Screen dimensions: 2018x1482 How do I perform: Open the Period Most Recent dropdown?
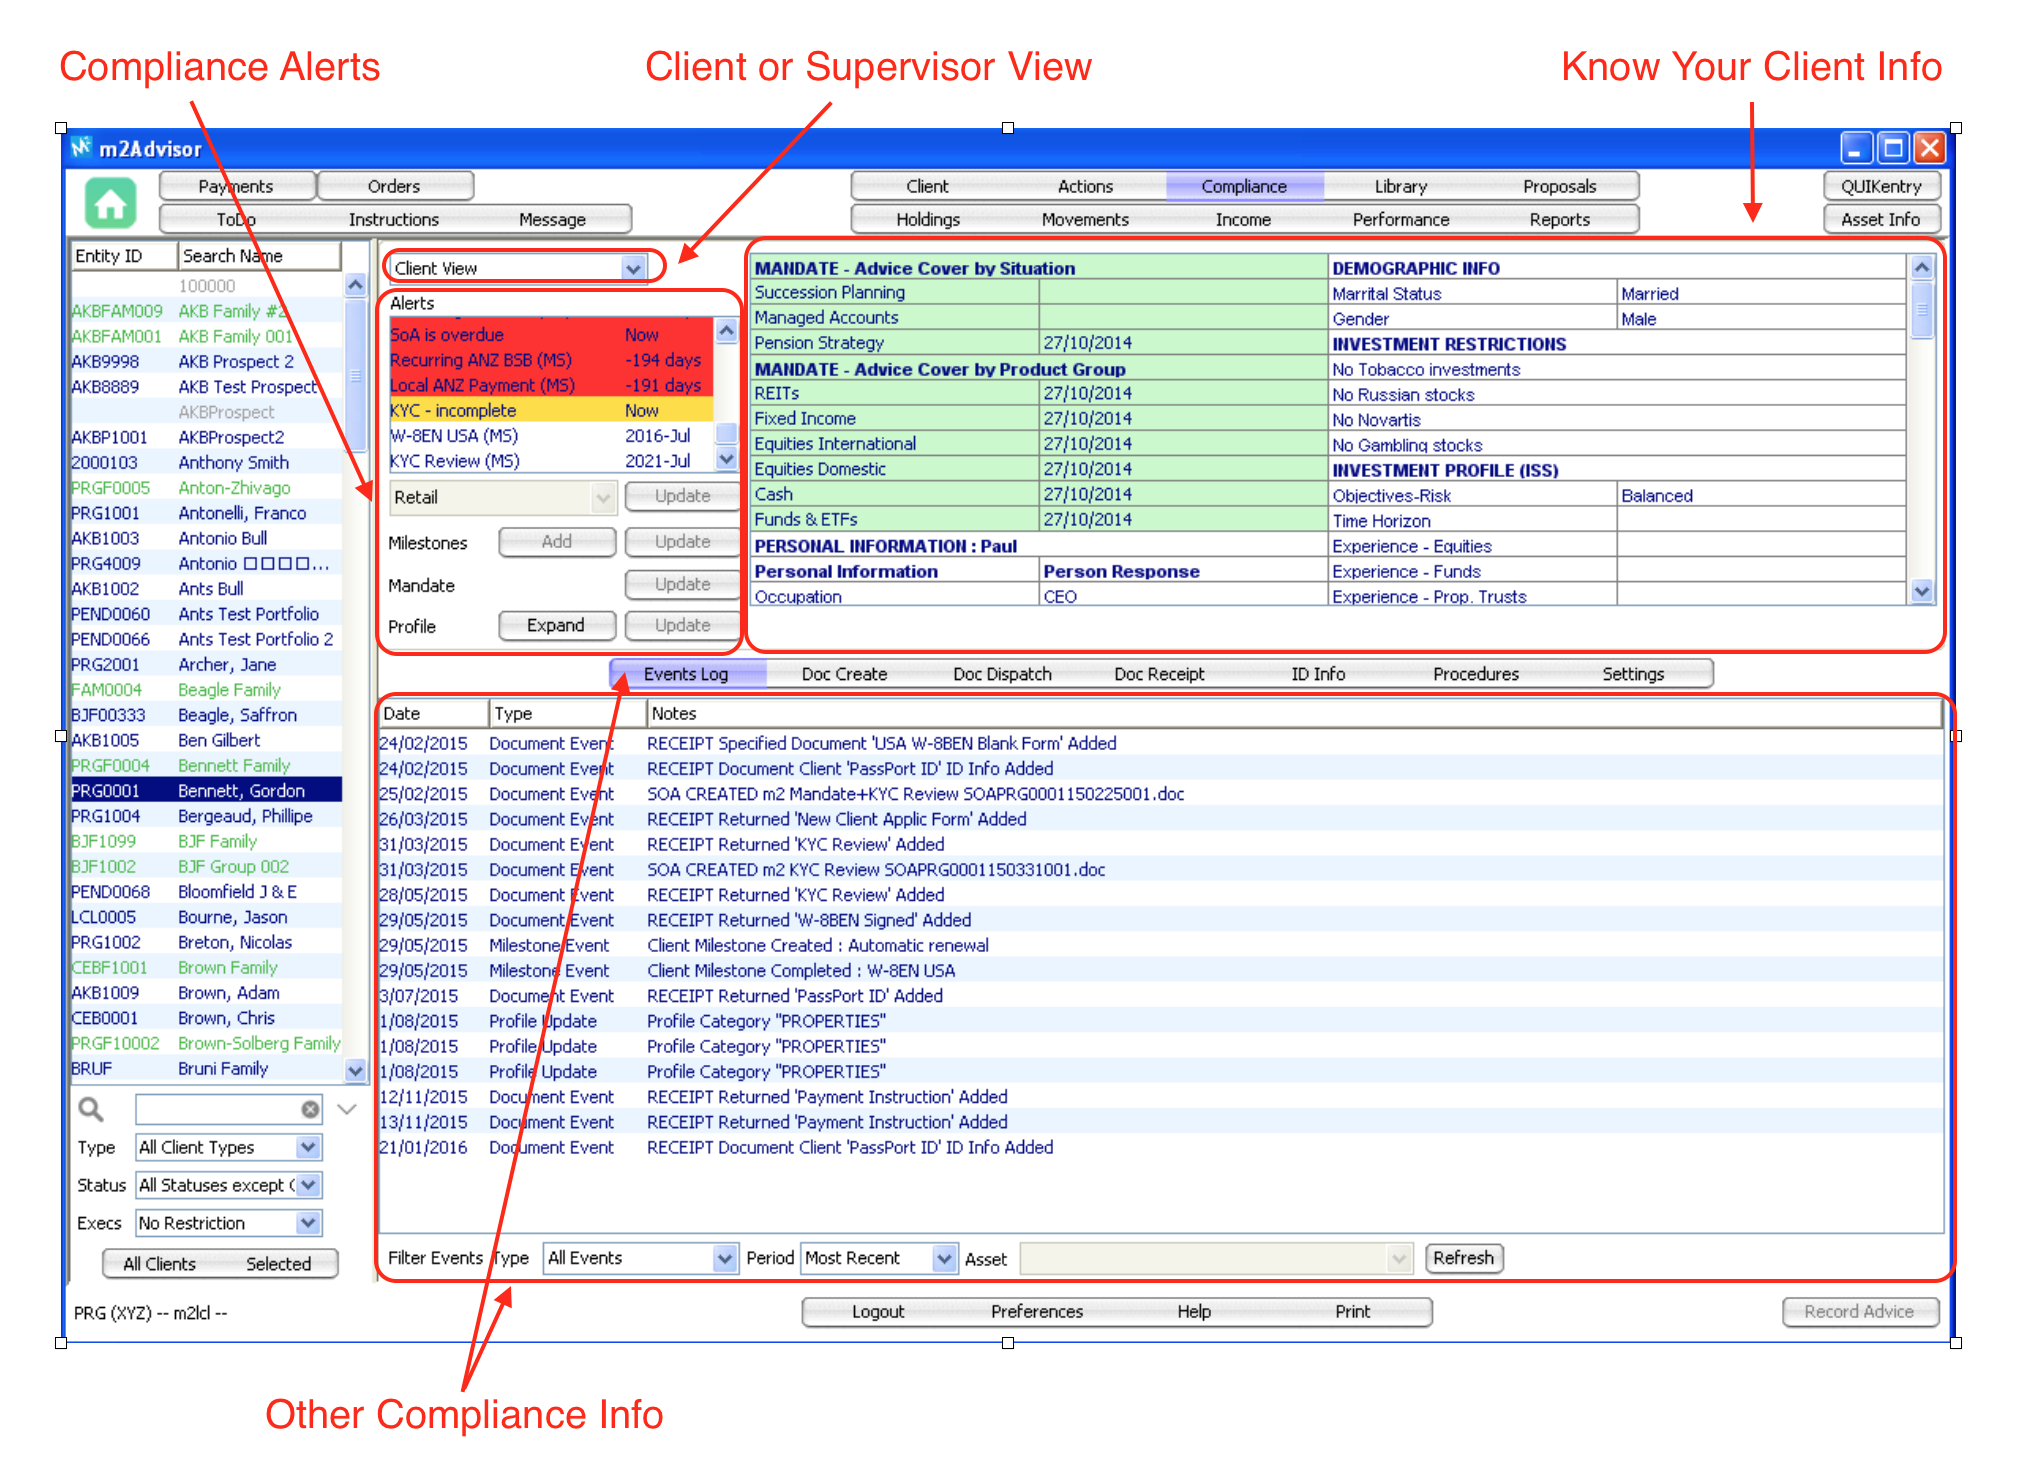(943, 1258)
